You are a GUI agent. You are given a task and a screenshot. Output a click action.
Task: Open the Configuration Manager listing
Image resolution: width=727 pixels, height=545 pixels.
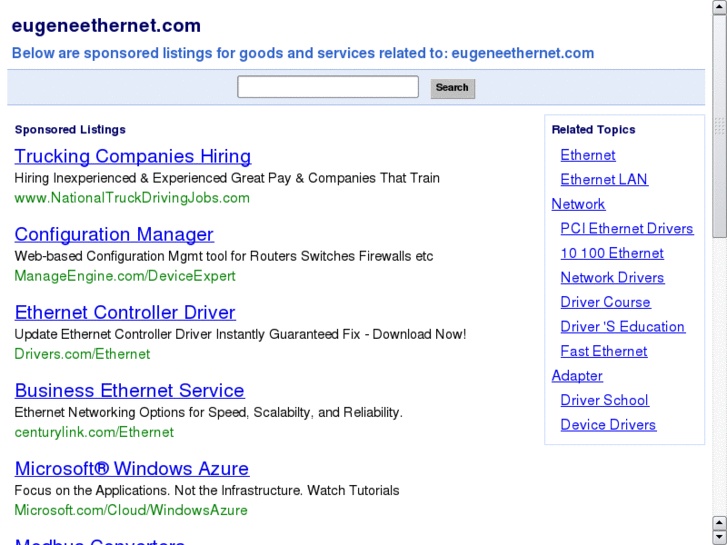pos(114,234)
